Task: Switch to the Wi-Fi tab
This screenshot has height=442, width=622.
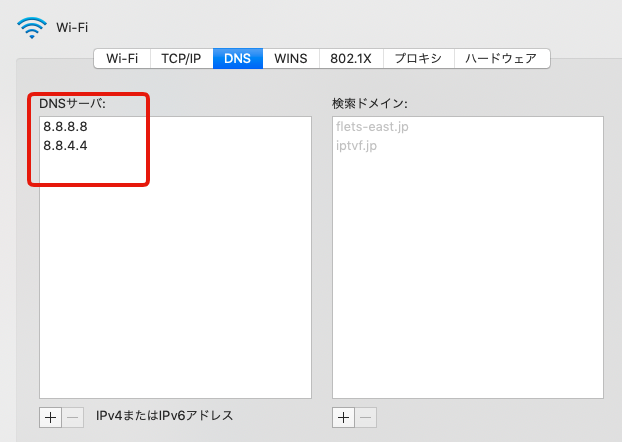Action: (122, 58)
